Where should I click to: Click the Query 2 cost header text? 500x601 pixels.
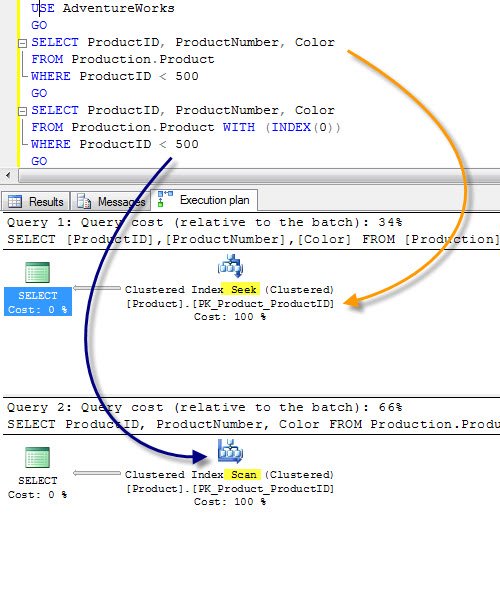click(x=204, y=407)
